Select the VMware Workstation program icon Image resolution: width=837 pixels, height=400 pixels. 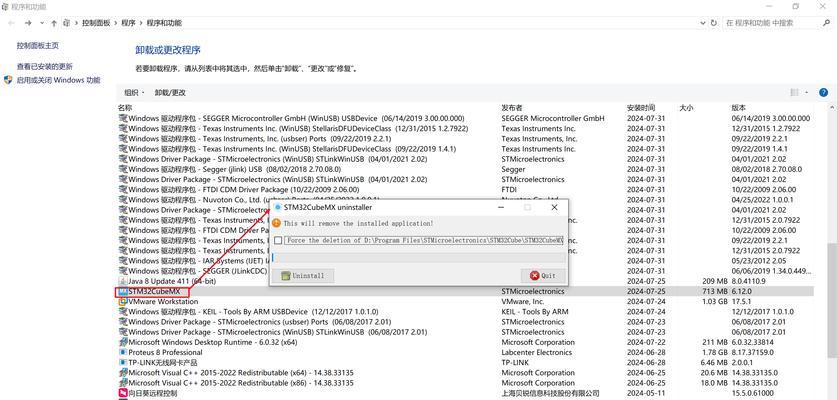coord(123,302)
